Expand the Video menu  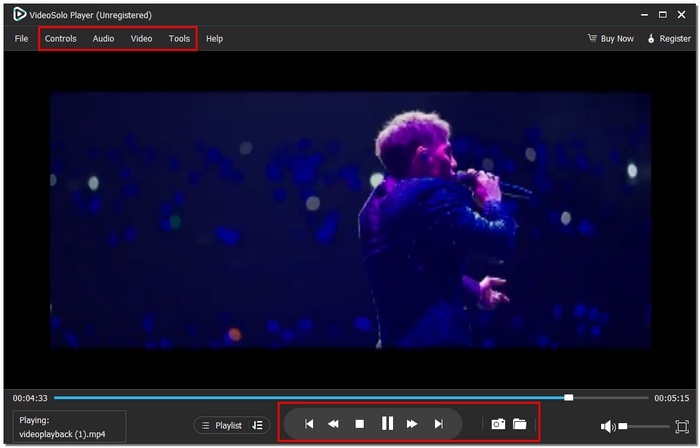[x=141, y=39]
